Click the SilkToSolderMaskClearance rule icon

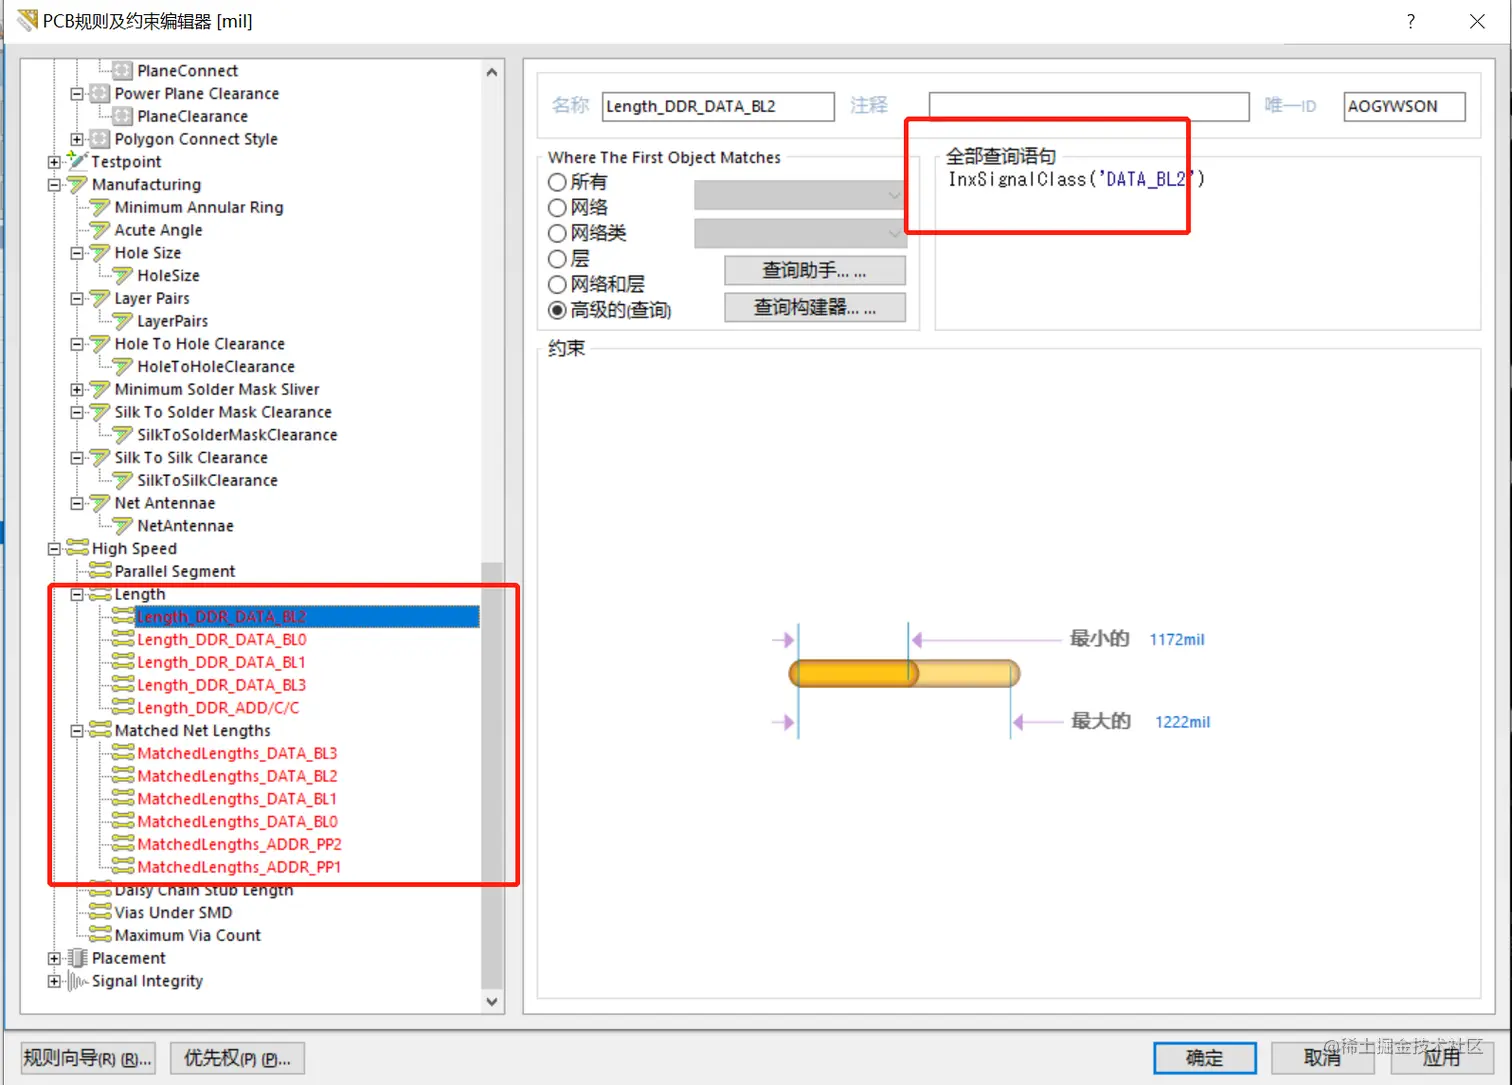coord(122,435)
